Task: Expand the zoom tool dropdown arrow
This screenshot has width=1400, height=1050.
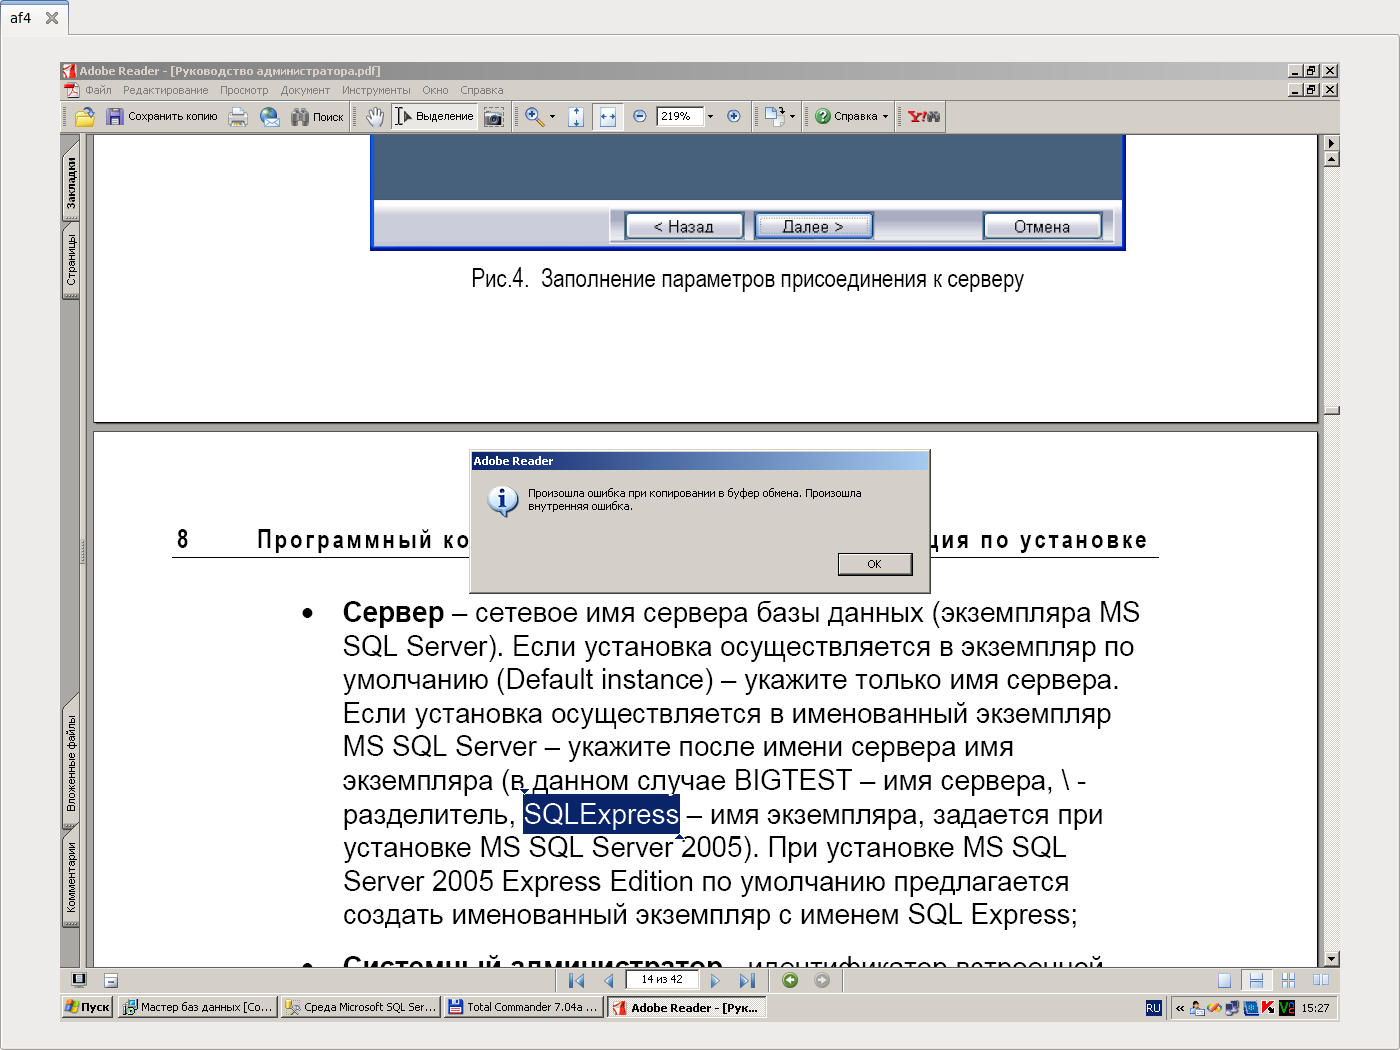Action: coord(552,117)
